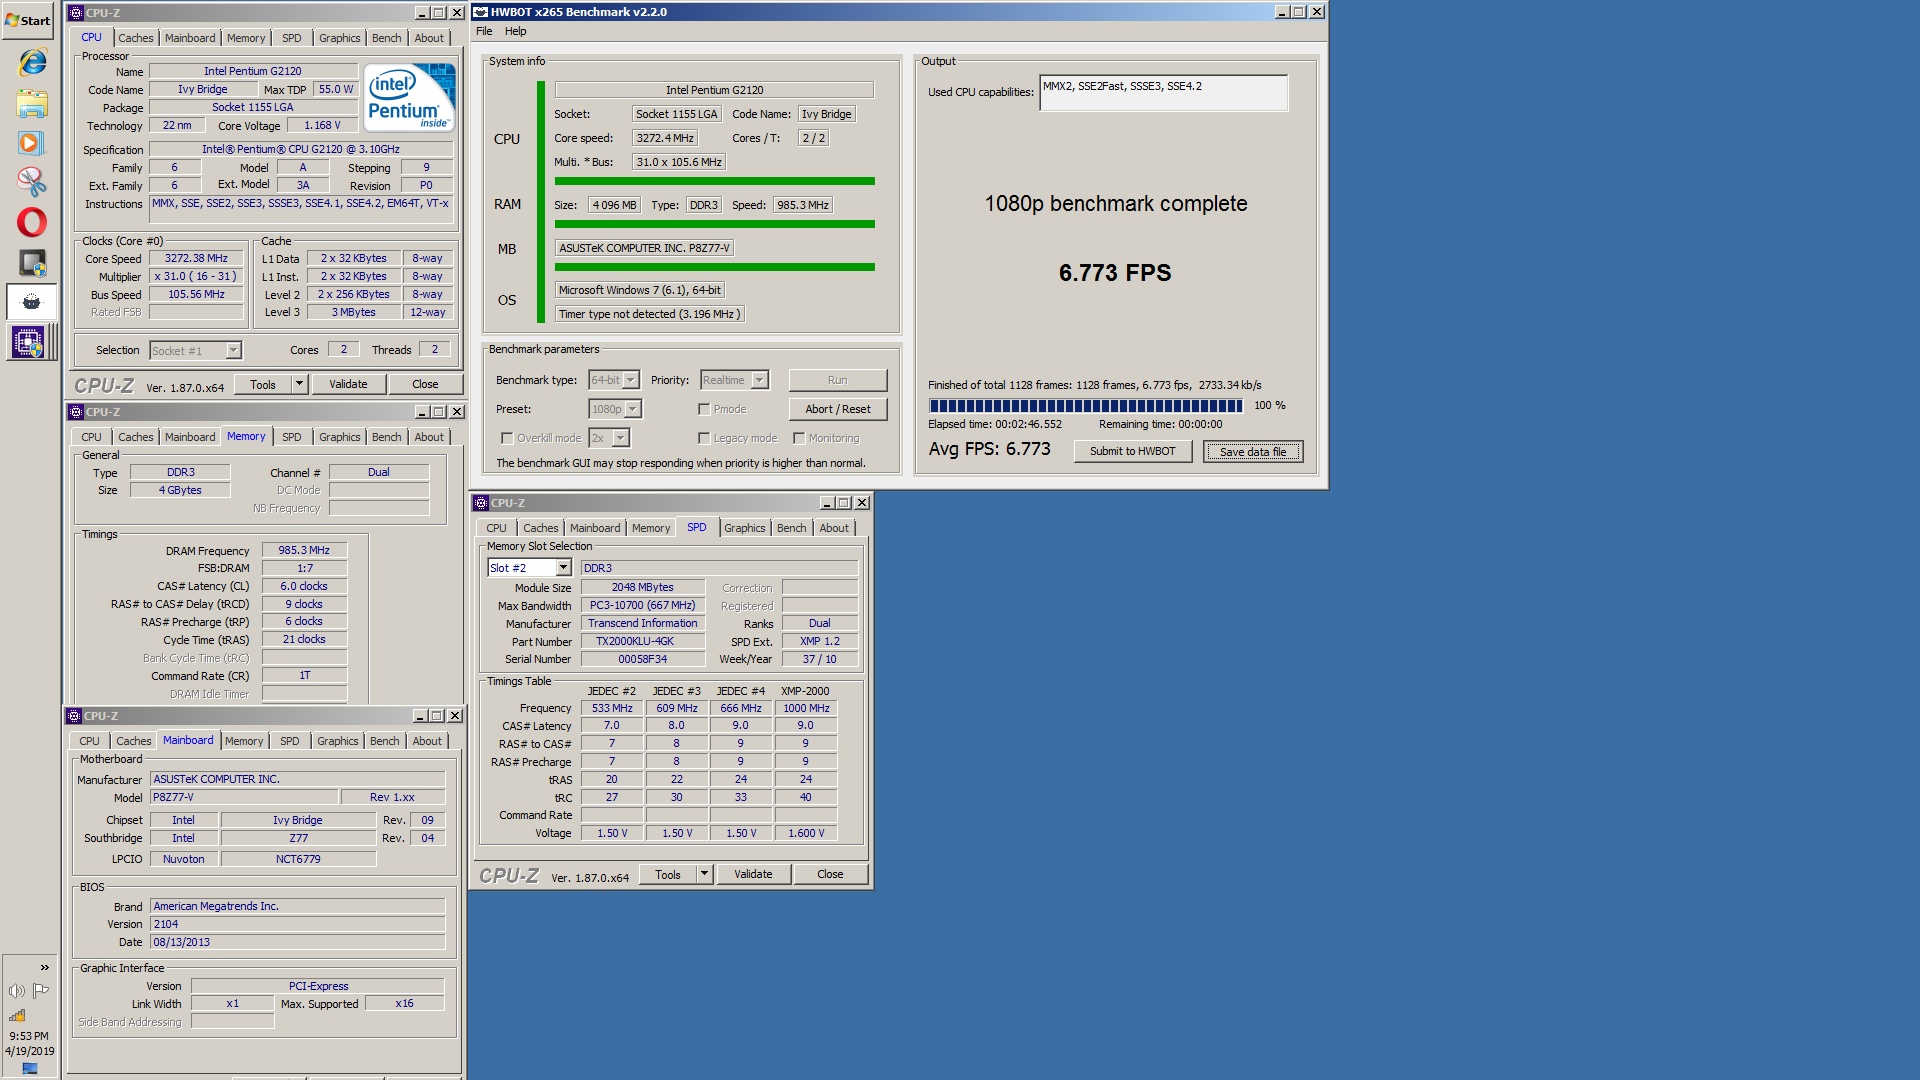Click title bar icon of the Mainboard-tab CPU-Z window
The image size is (1920, 1080).
[x=74, y=716]
